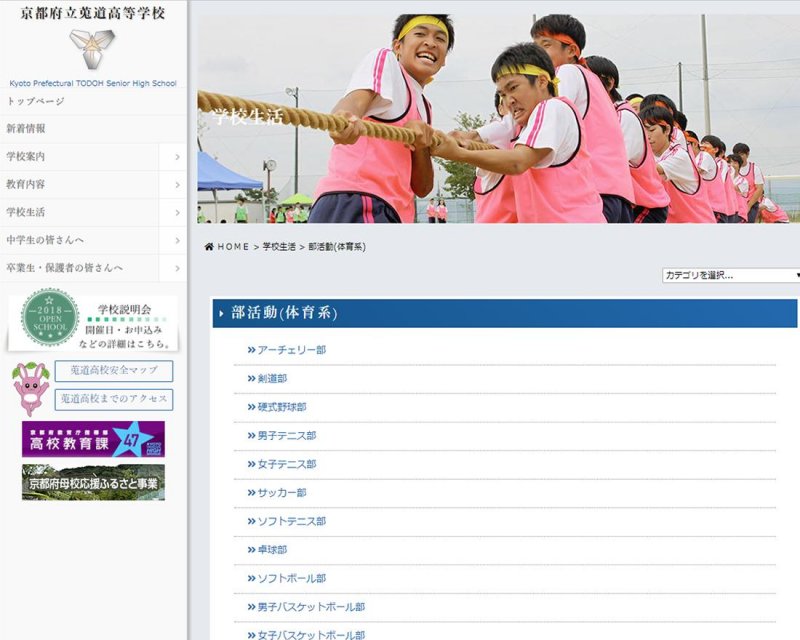Click 学校生活 in the breadcrumb trail
The image size is (800, 640).
click(x=279, y=247)
